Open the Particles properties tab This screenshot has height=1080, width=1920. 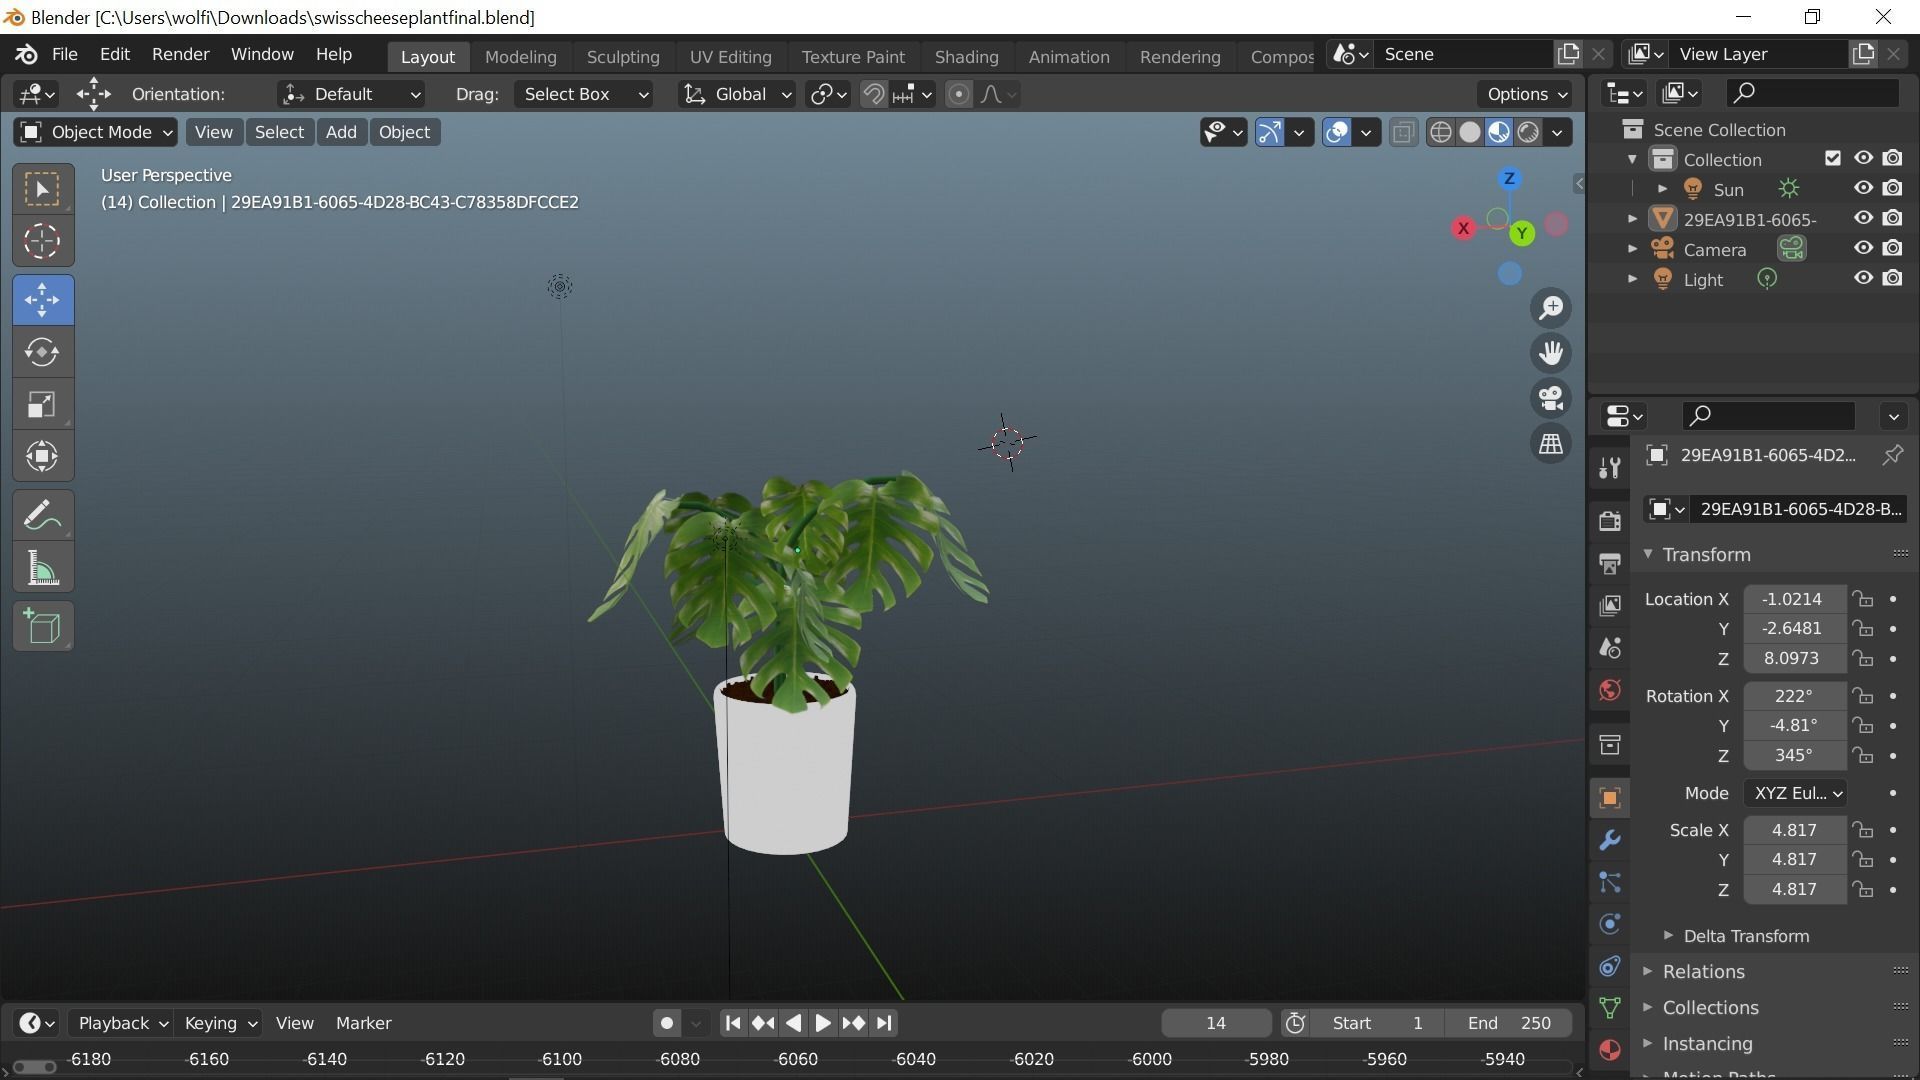tap(1609, 882)
